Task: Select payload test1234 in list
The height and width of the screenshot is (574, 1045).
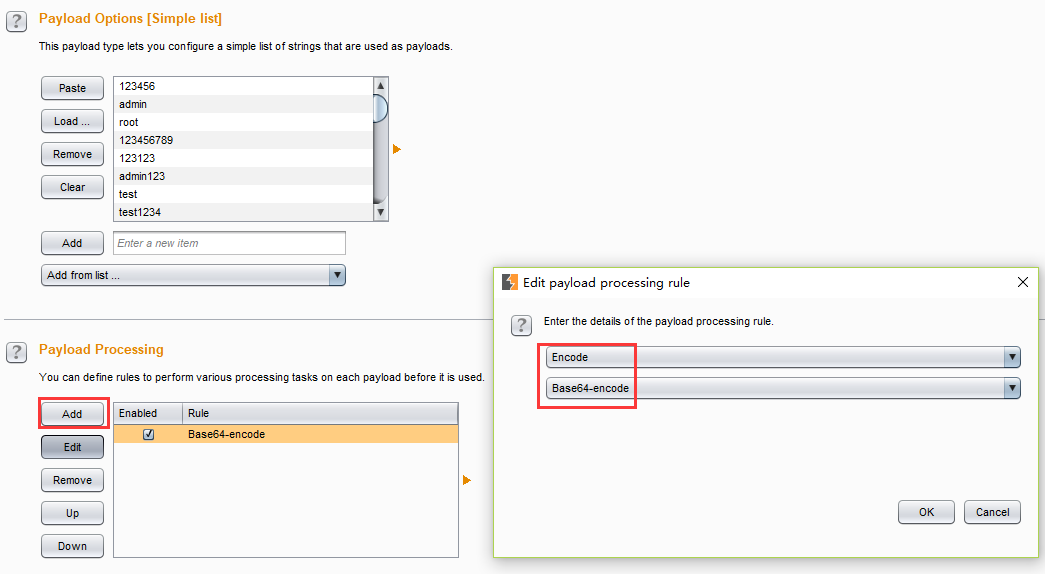Action: point(243,212)
